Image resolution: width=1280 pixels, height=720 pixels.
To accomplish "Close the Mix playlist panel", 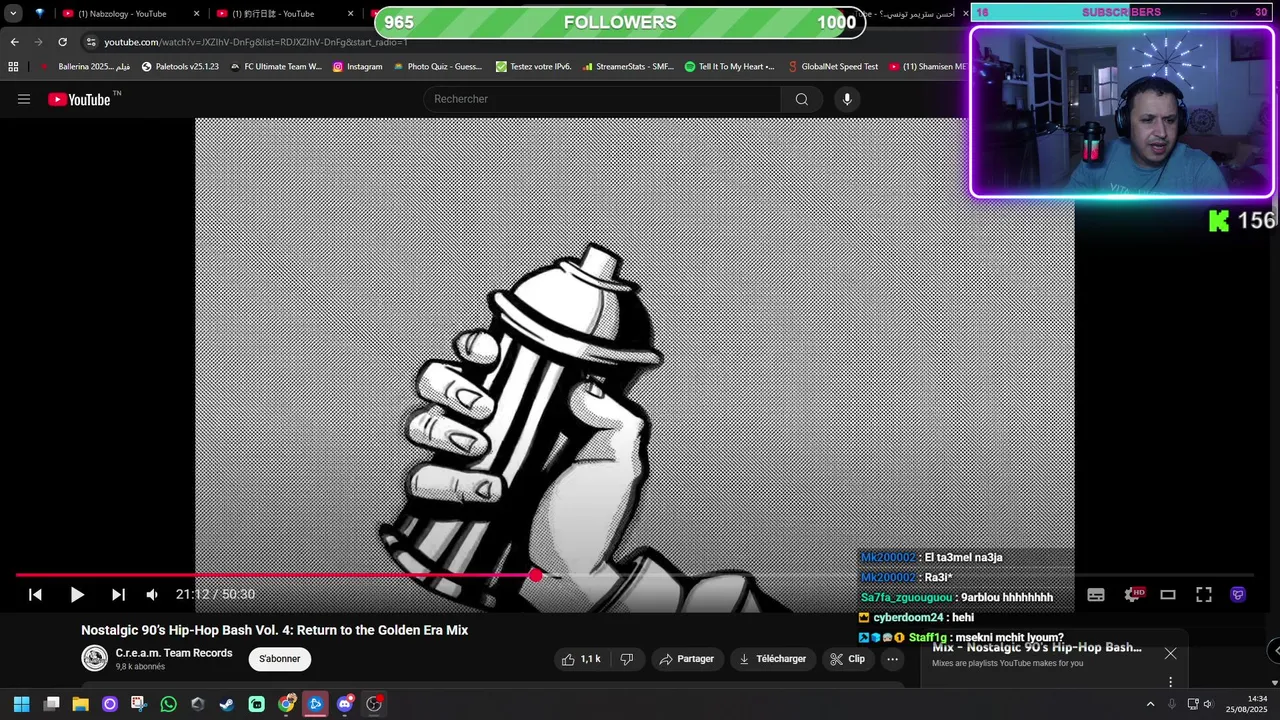I will [1170, 654].
